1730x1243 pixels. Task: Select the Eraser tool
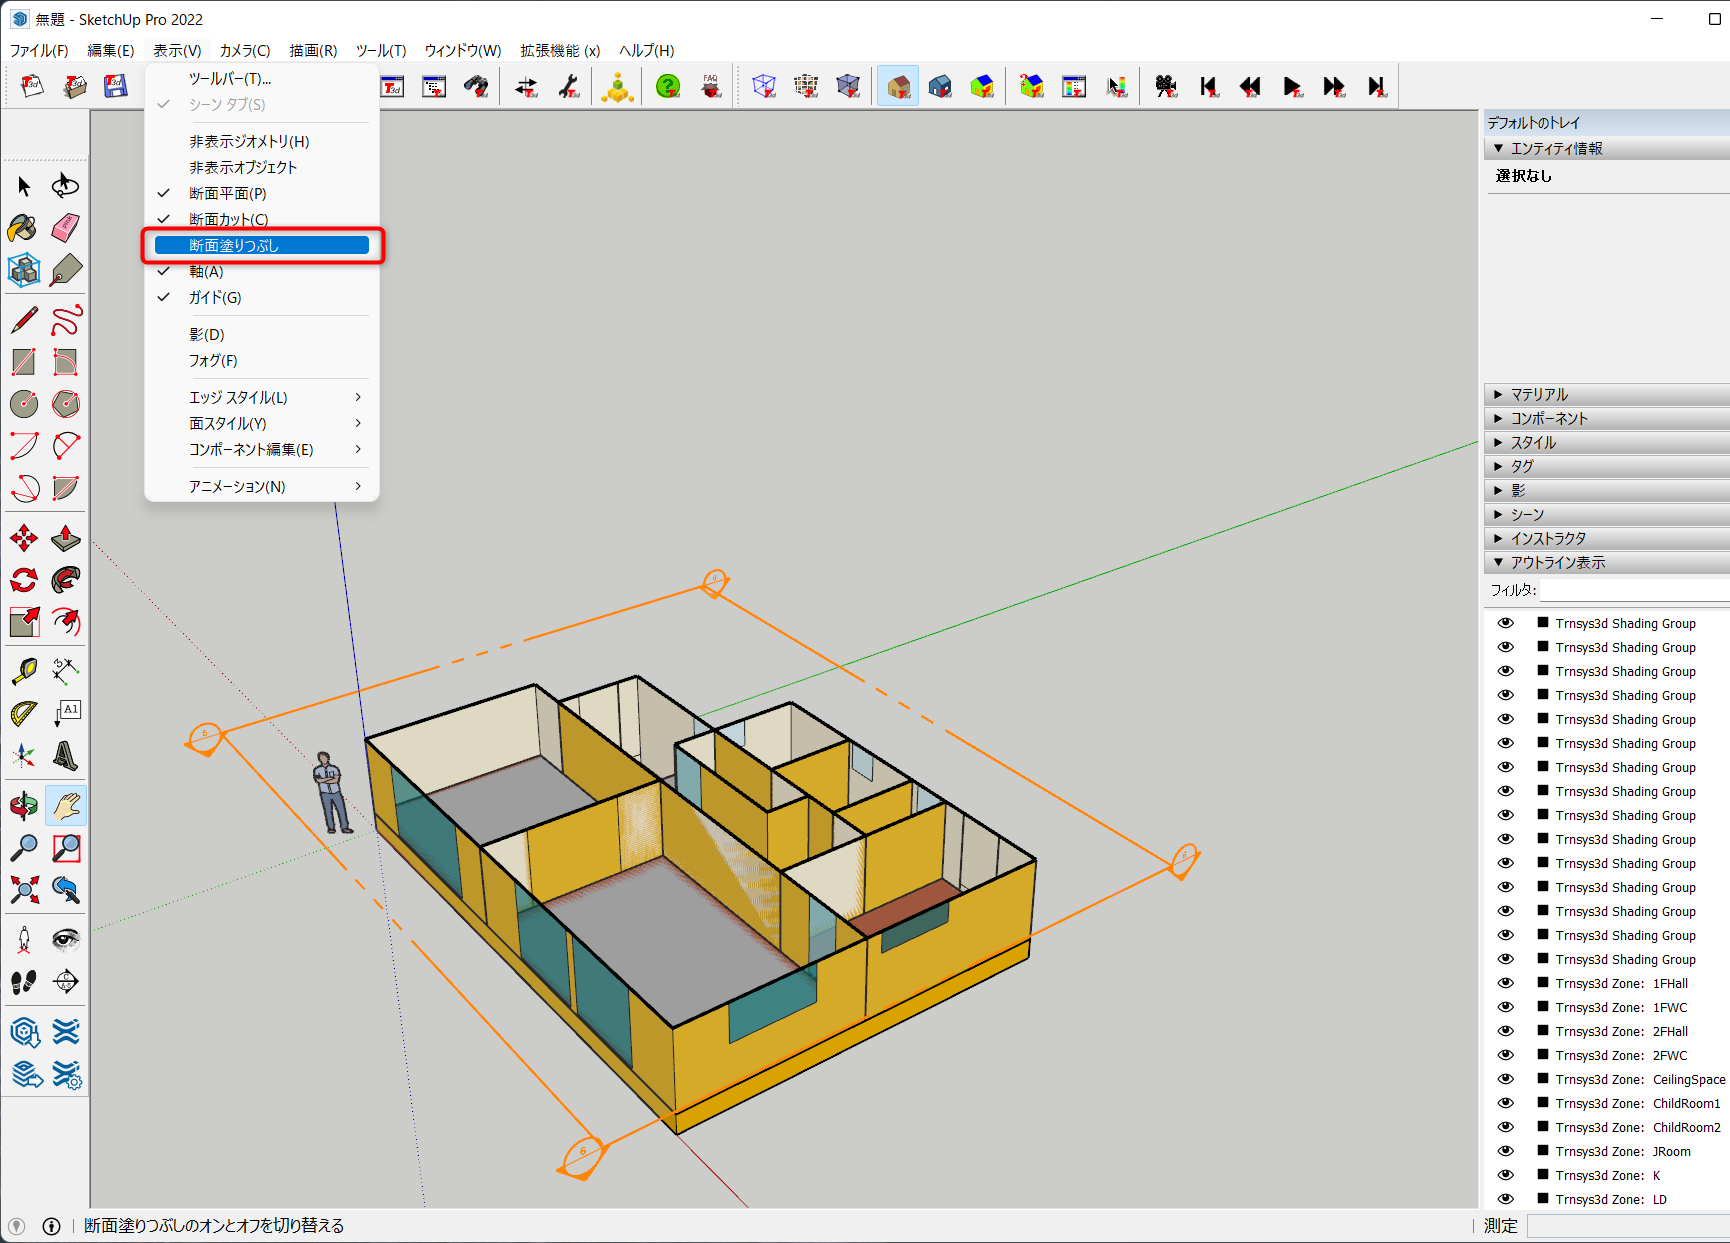click(66, 227)
